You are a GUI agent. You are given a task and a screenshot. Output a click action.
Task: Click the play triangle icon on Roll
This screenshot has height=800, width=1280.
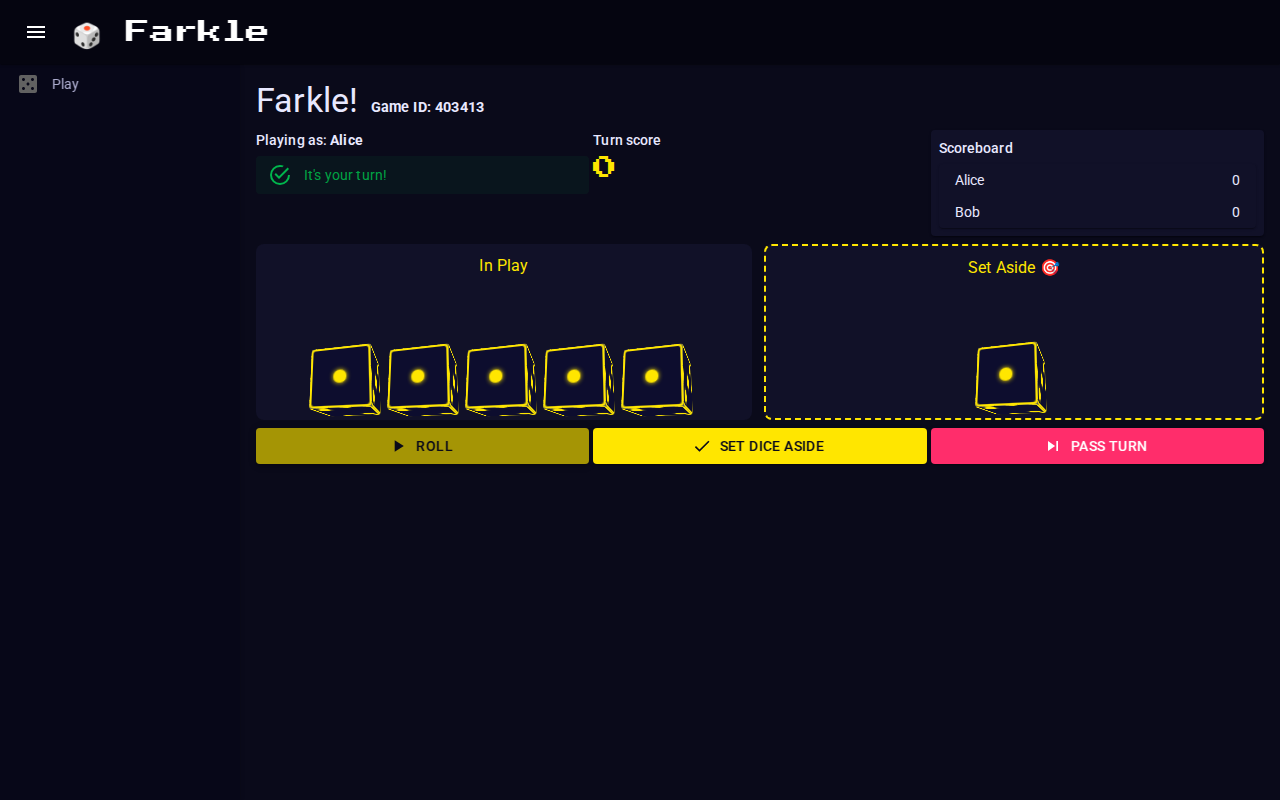pyautogui.click(x=399, y=446)
